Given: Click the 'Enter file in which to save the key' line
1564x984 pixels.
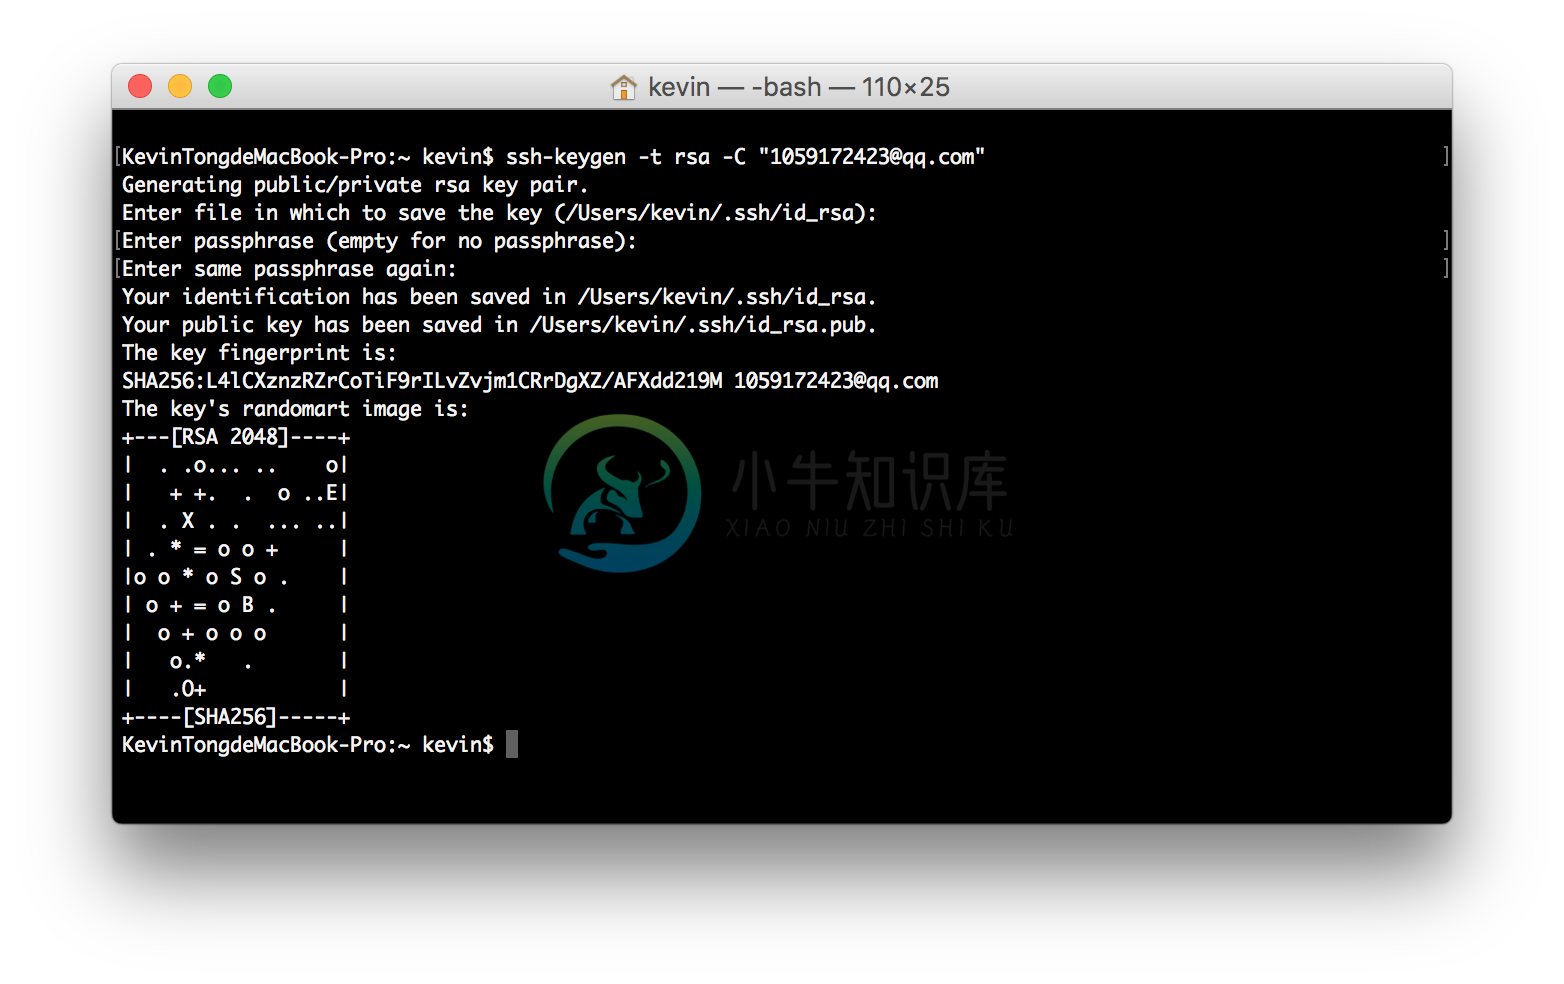Looking at the screenshot, I should point(499,213).
